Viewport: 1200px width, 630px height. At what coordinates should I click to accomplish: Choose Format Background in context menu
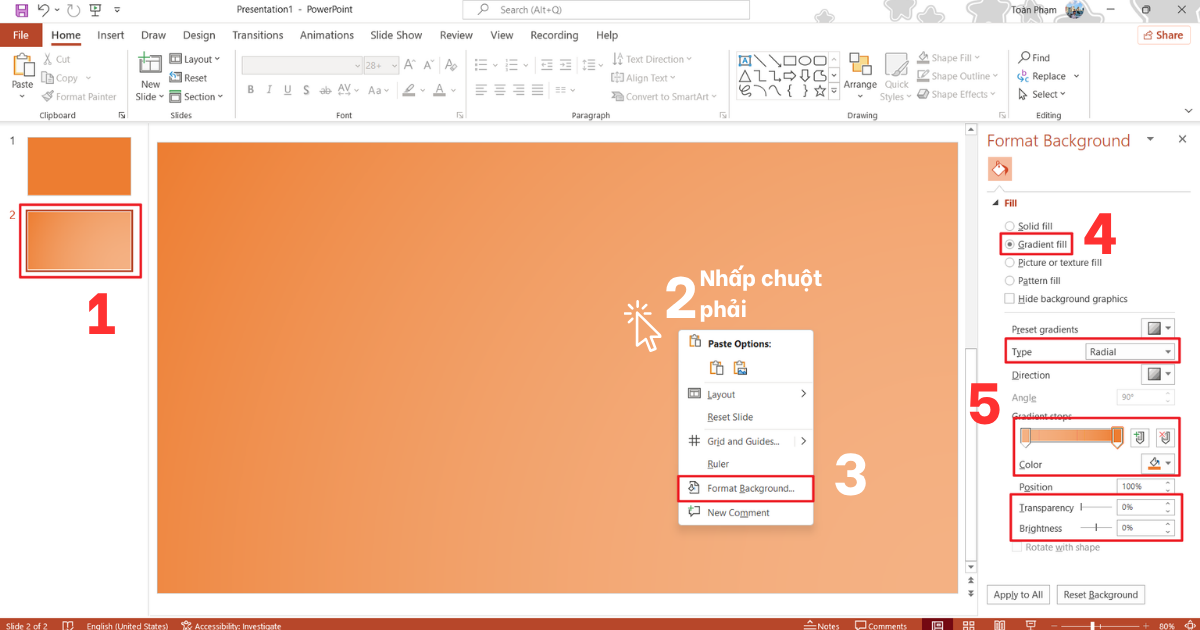tap(746, 488)
